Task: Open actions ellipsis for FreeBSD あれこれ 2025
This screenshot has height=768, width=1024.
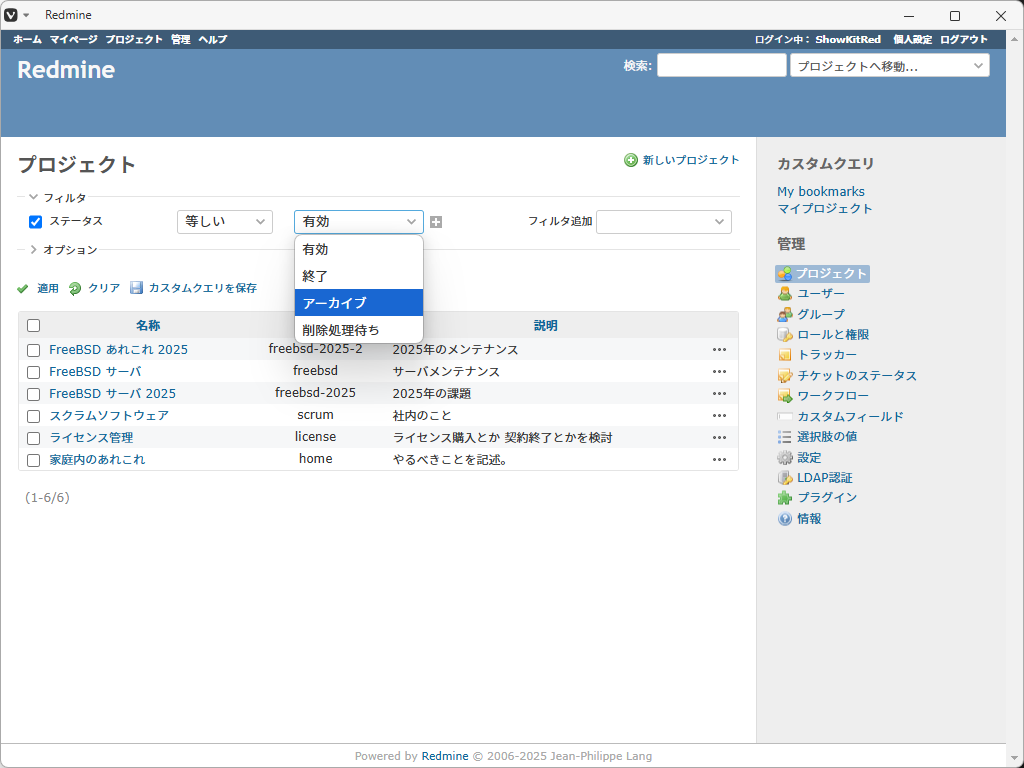Action: pyautogui.click(x=720, y=349)
